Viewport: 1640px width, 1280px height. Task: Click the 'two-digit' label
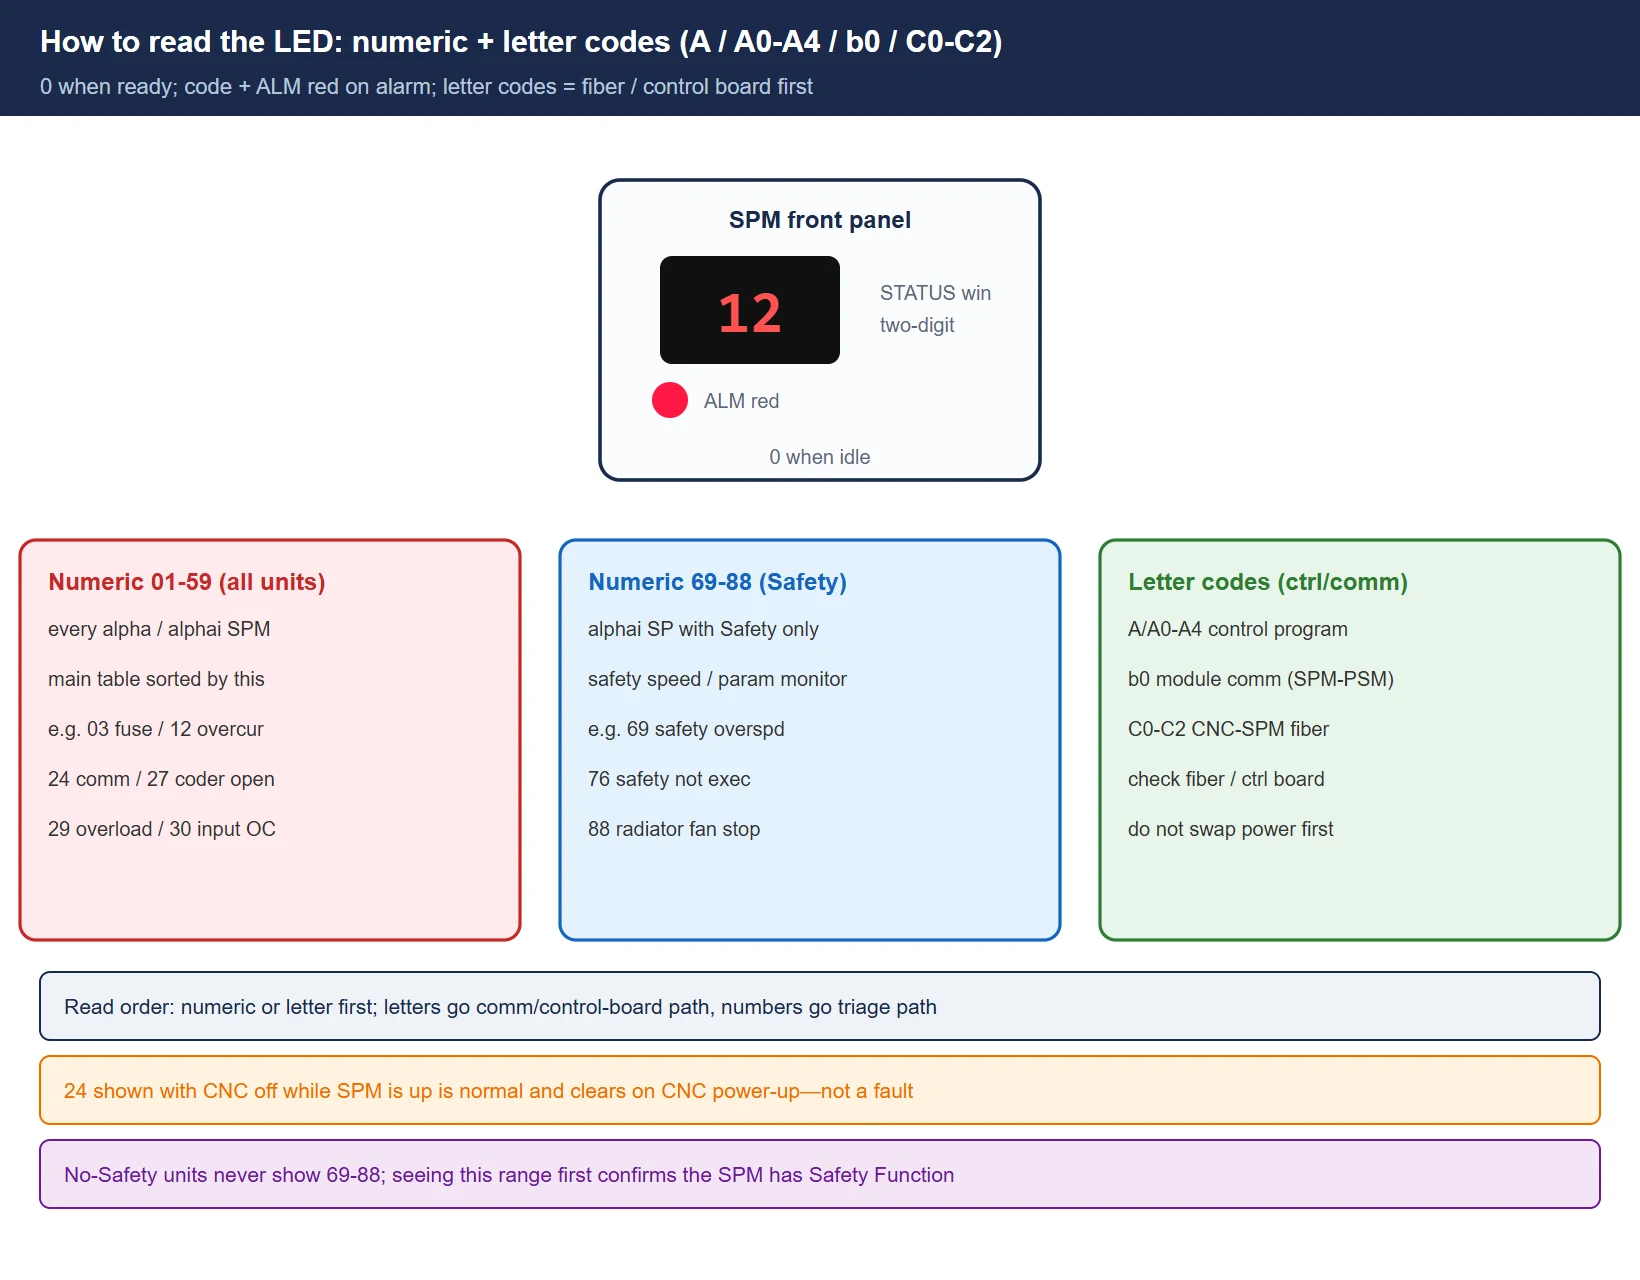click(917, 325)
